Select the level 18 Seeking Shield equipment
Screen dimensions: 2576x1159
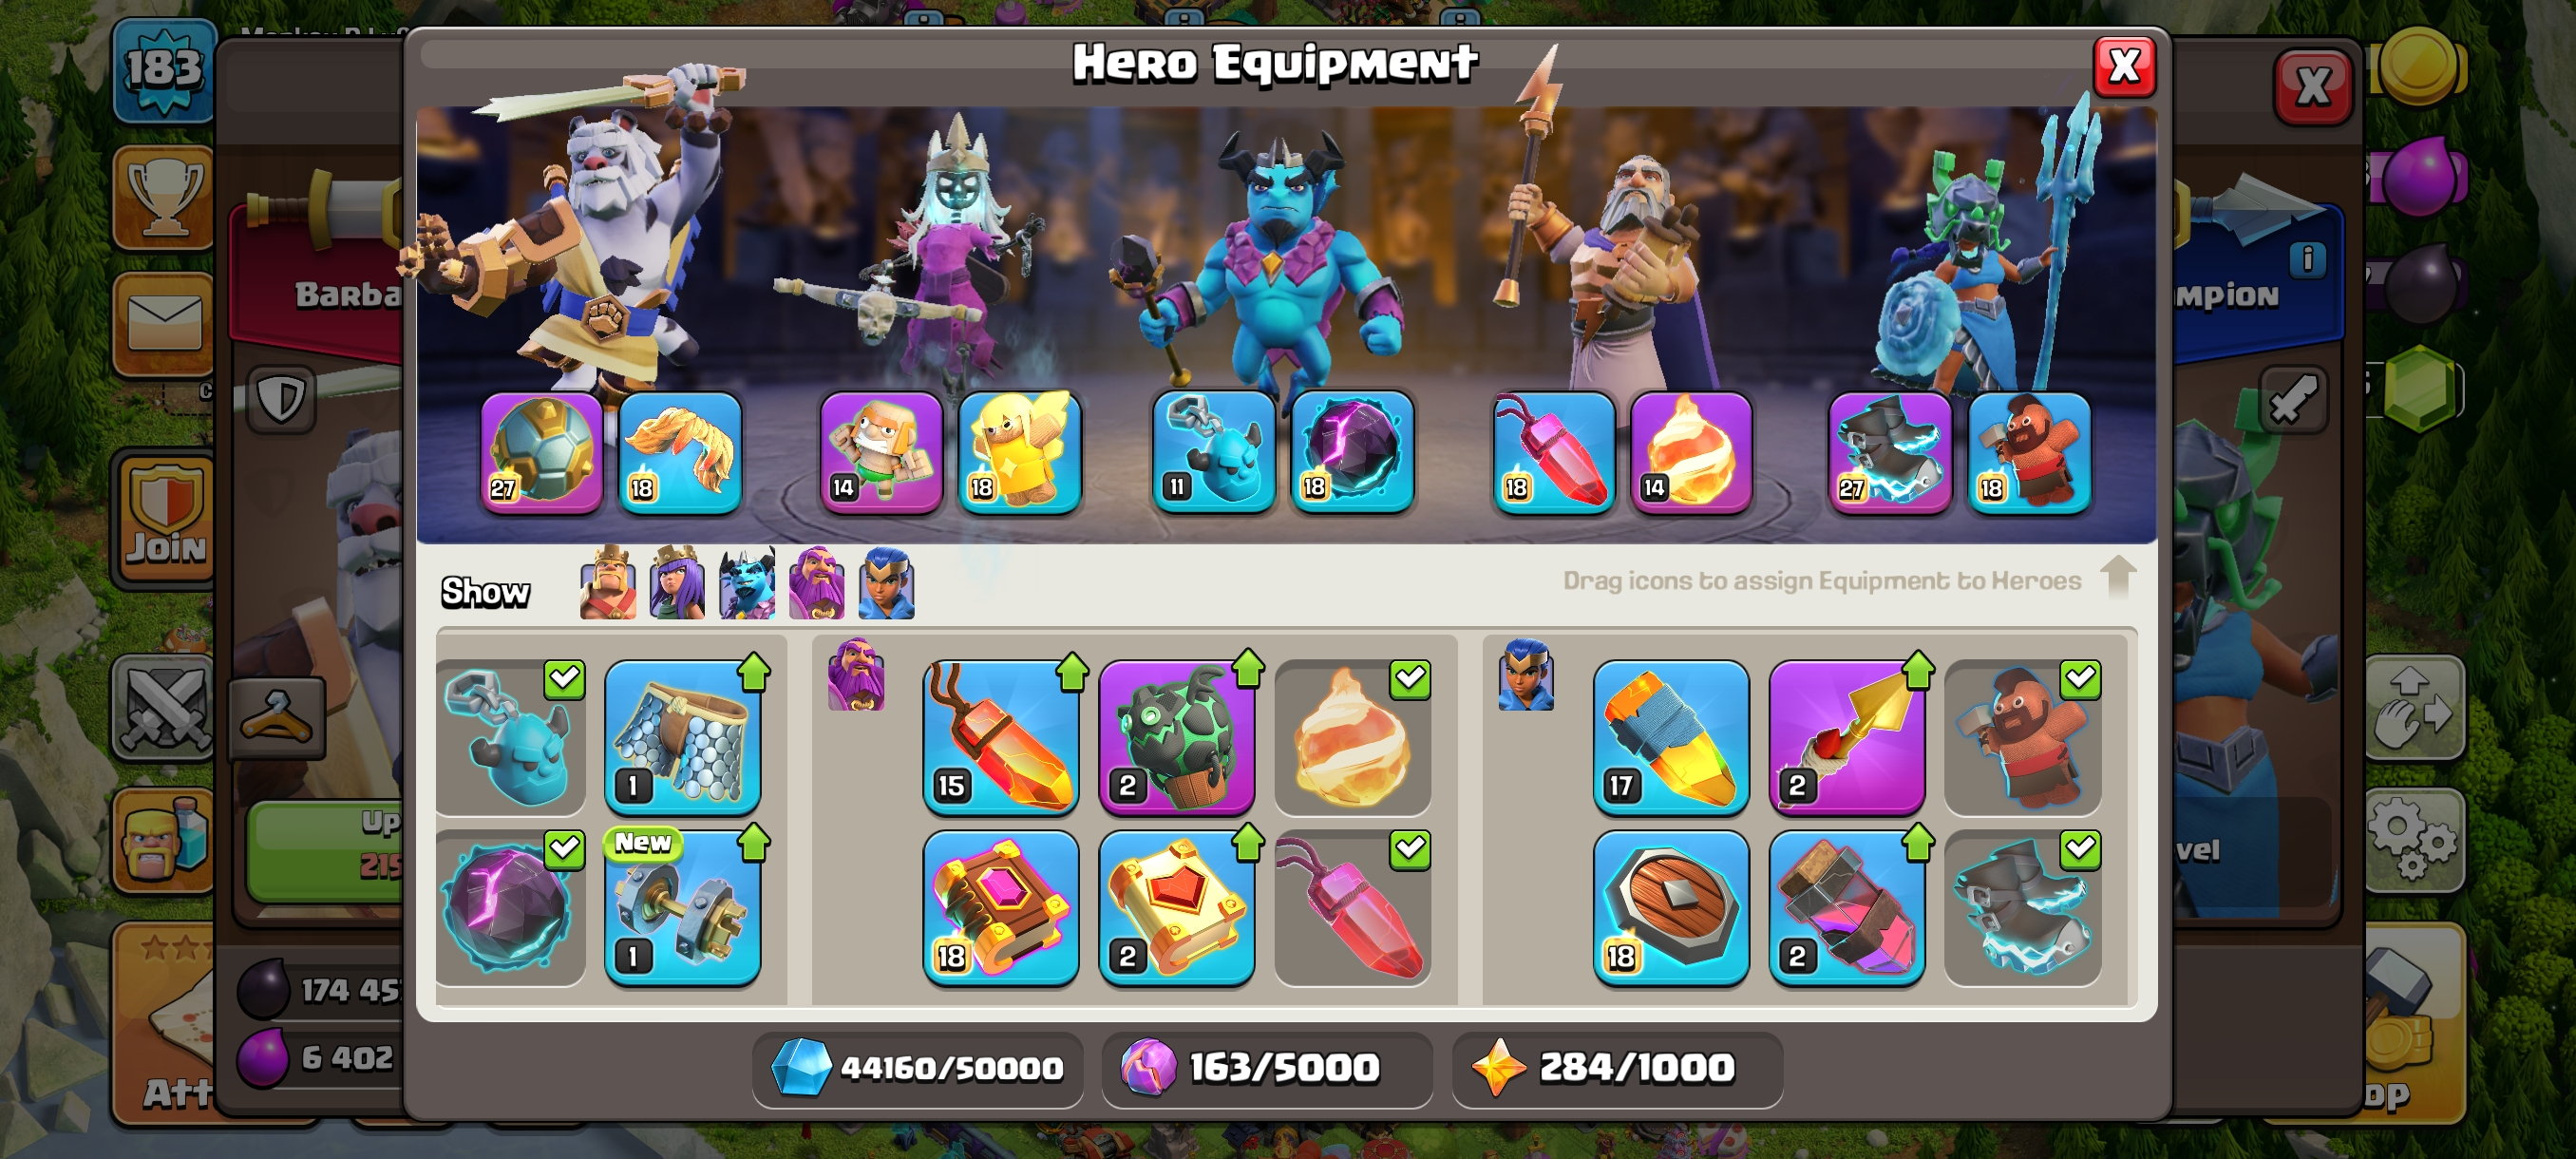pyautogui.click(x=1671, y=908)
